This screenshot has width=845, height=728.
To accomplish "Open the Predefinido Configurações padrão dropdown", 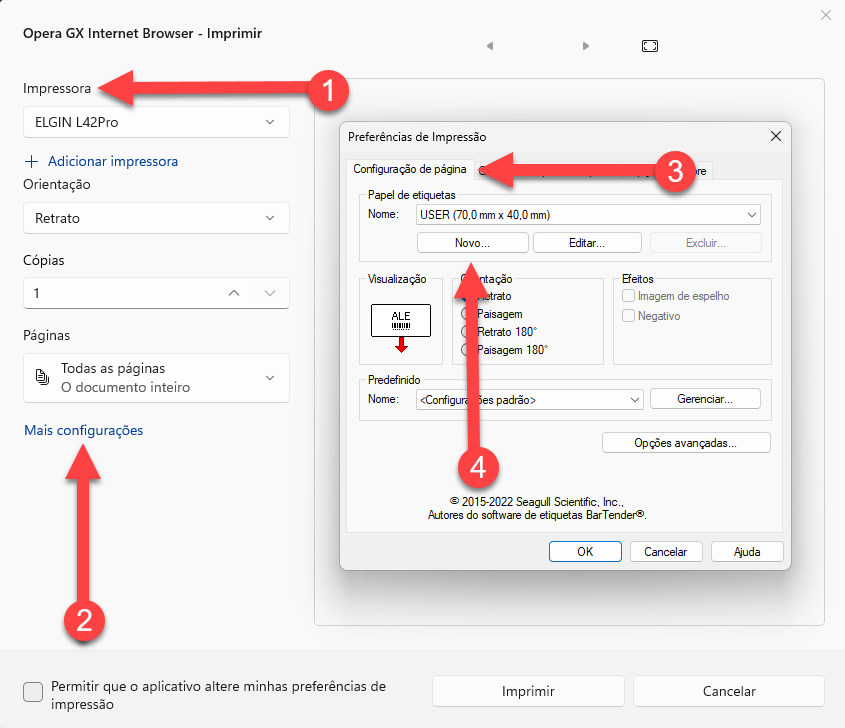I will (x=530, y=400).
